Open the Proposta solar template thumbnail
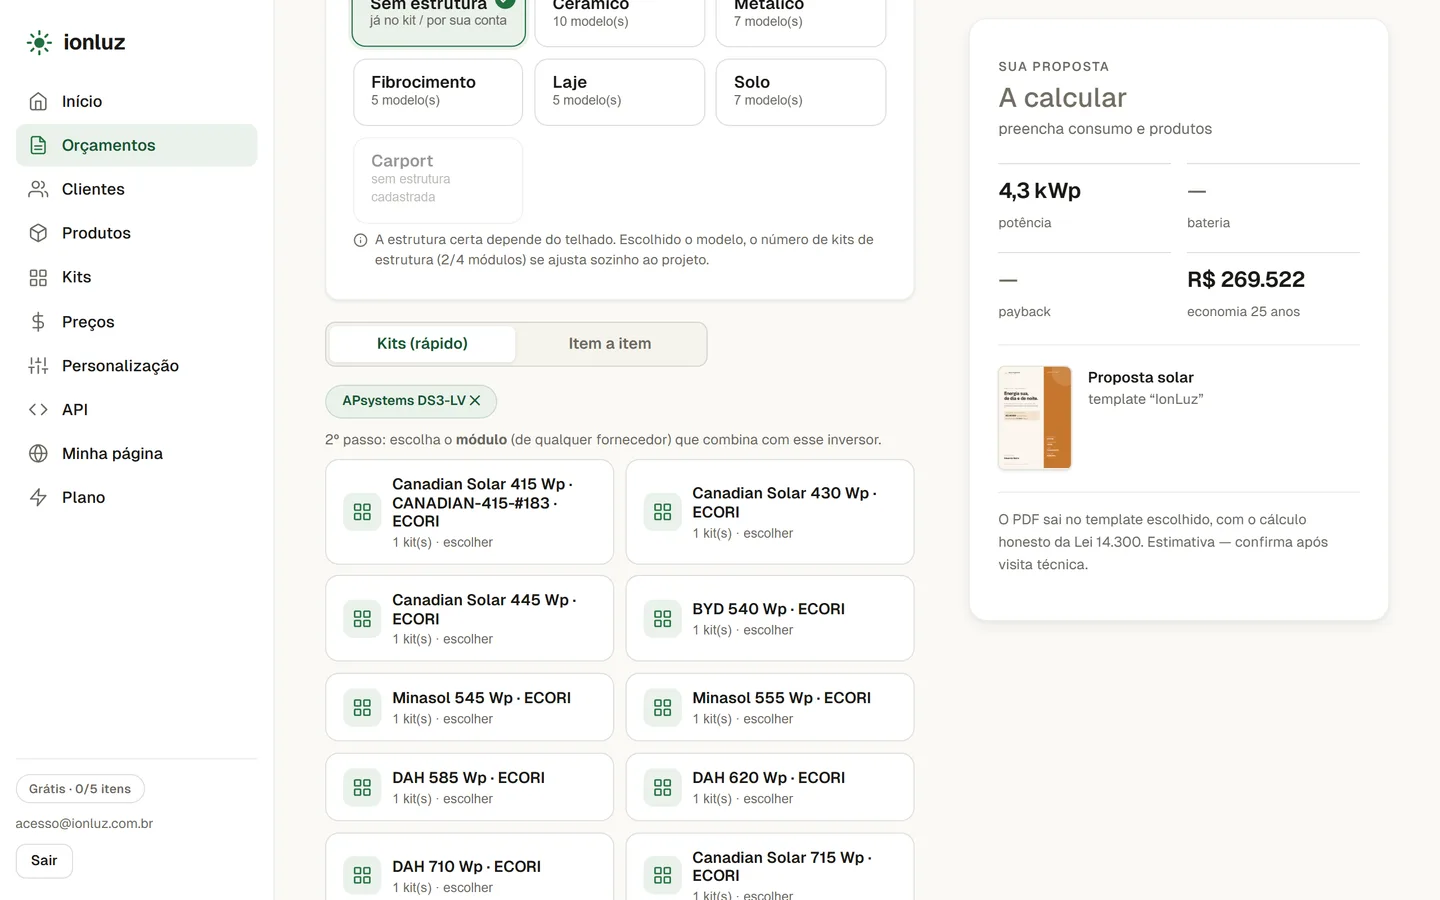Viewport: 1440px width, 900px height. [x=1035, y=418]
